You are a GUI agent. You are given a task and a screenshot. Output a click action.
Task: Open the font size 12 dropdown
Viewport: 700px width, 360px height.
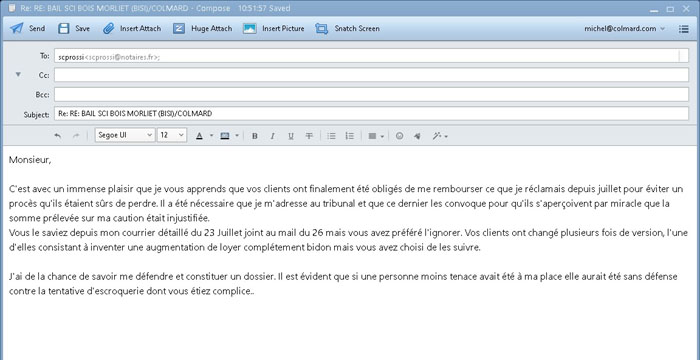coord(172,135)
